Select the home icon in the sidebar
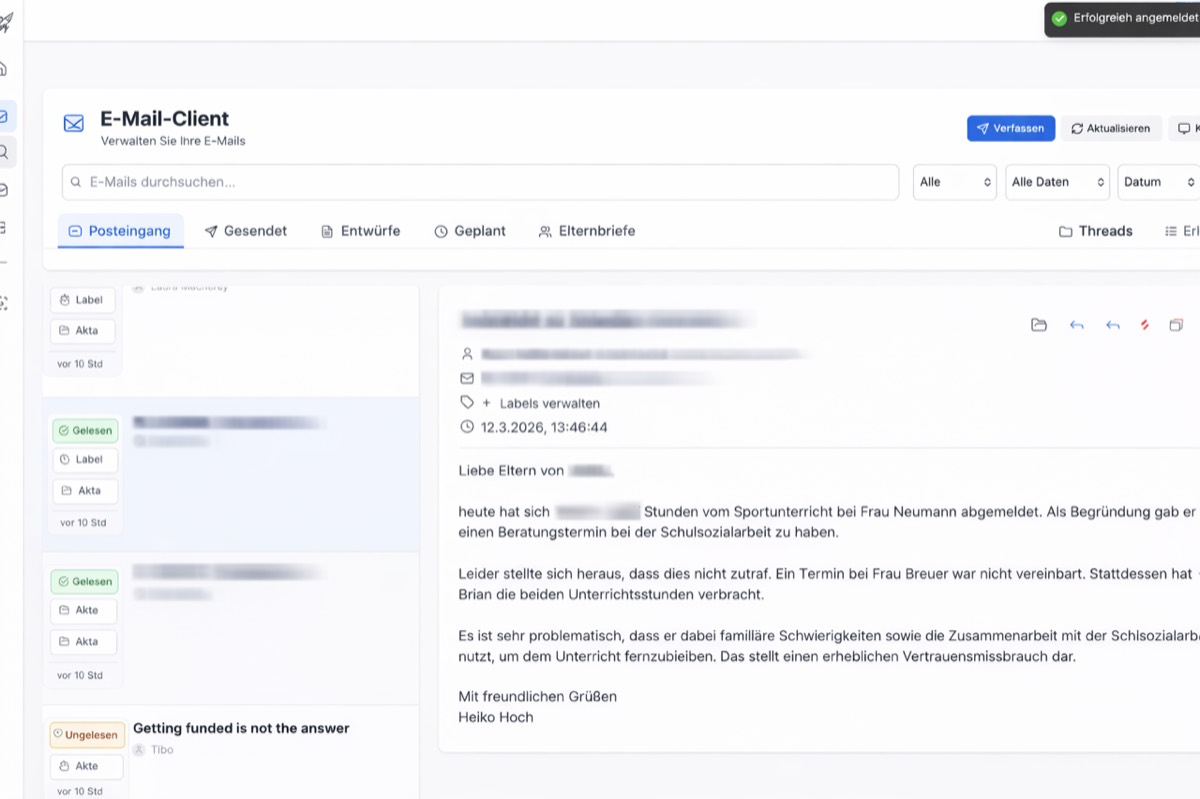This screenshot has width=1200, height=799. [8, 70]
